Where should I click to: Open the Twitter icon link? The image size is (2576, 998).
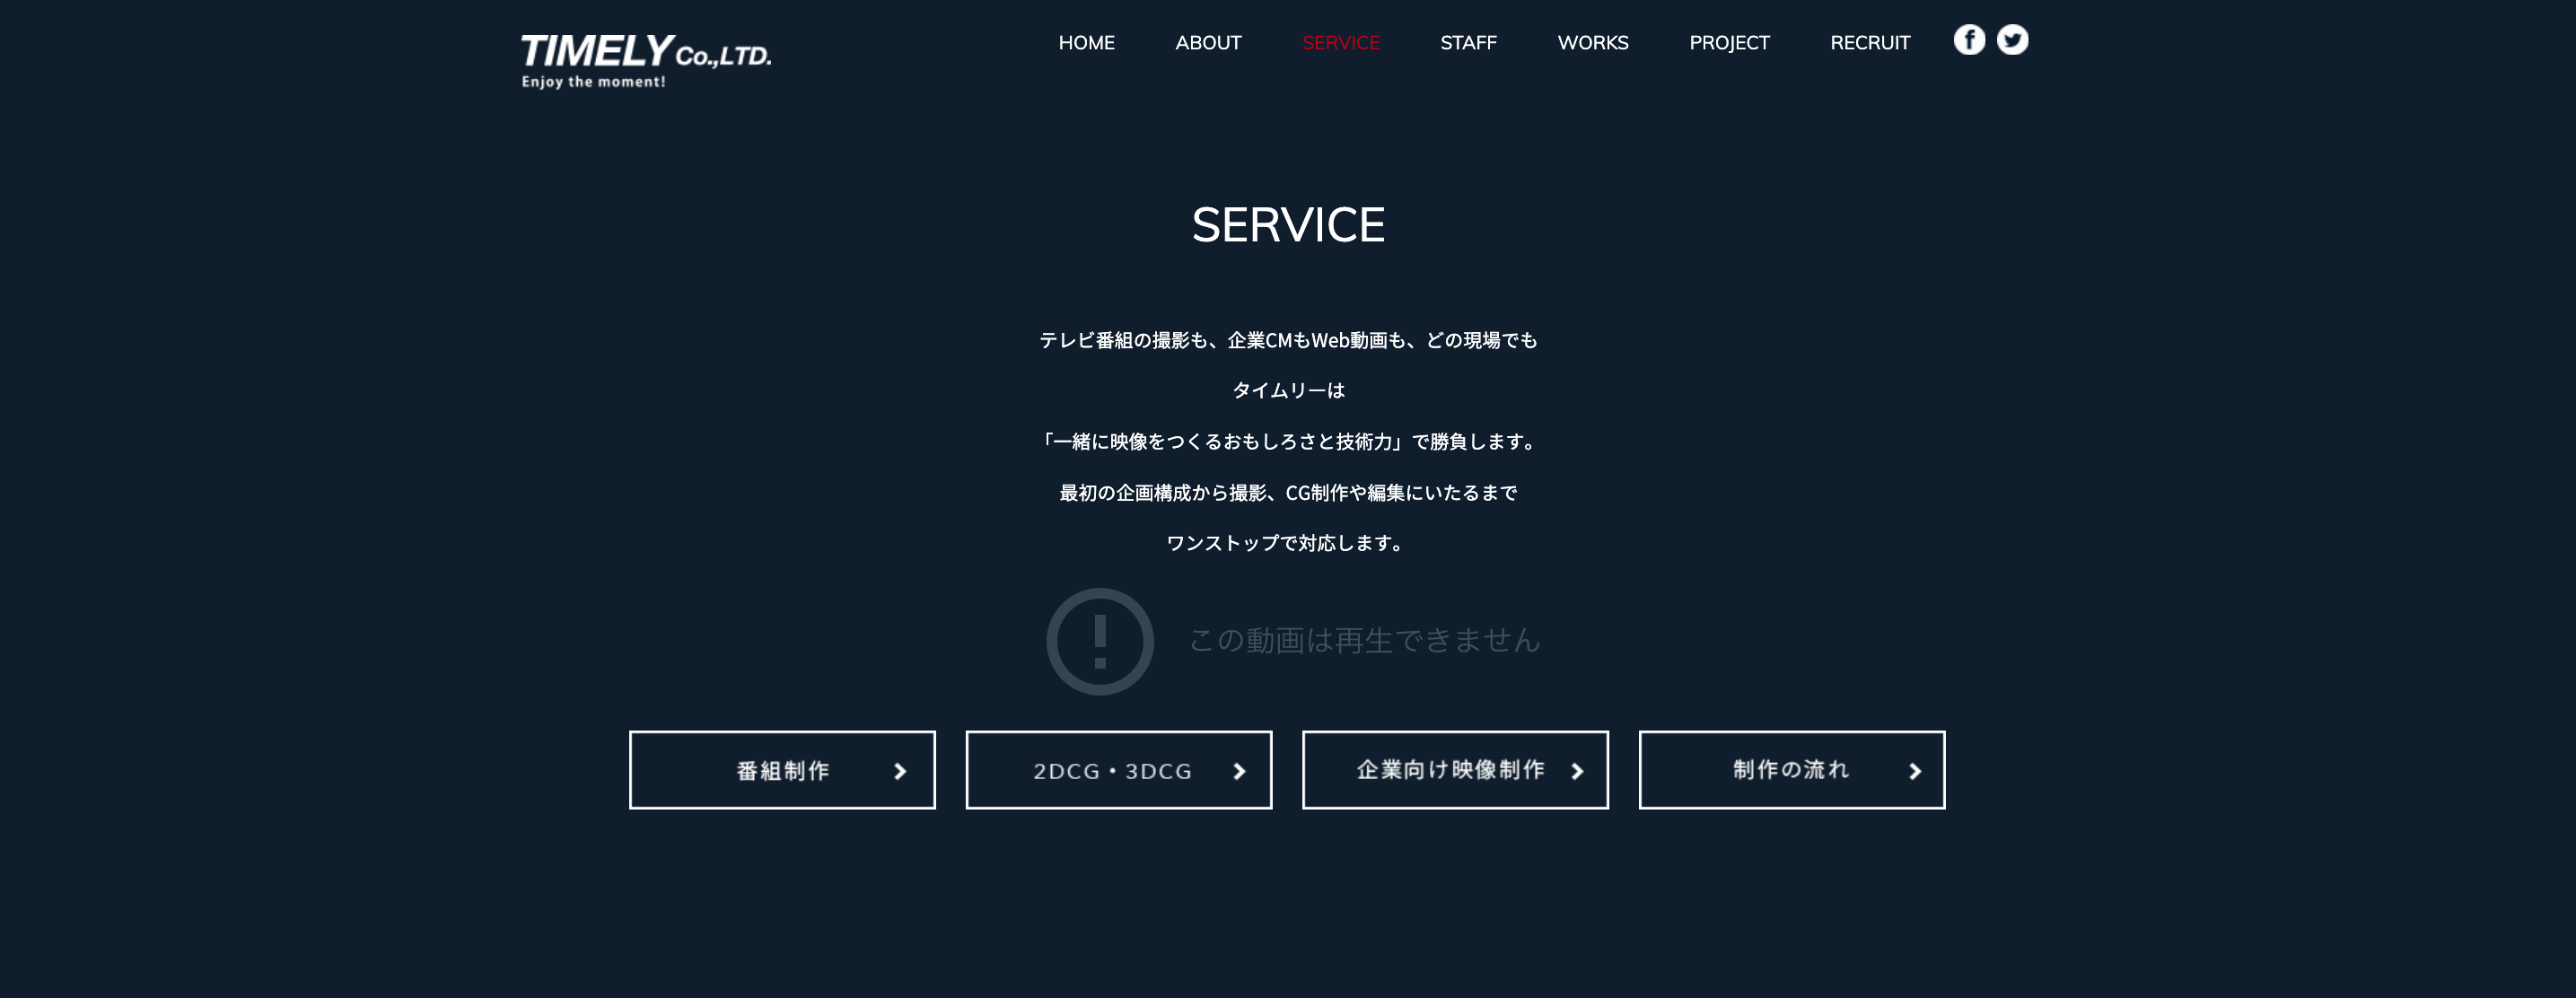(x=2012, y=40)
